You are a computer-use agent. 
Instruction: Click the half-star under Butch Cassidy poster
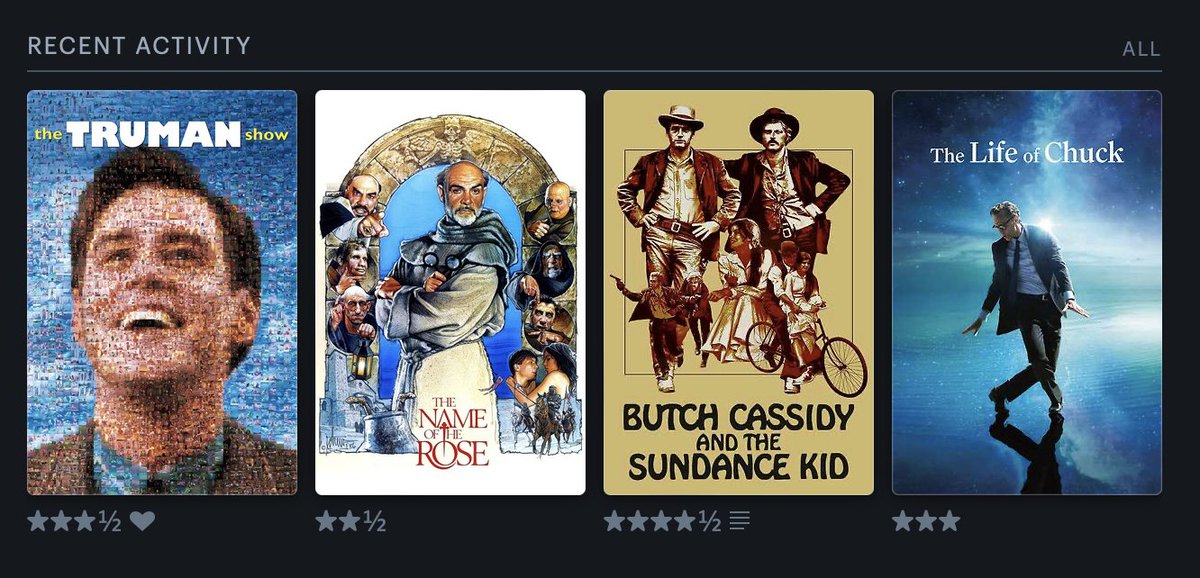coord(709,521)
